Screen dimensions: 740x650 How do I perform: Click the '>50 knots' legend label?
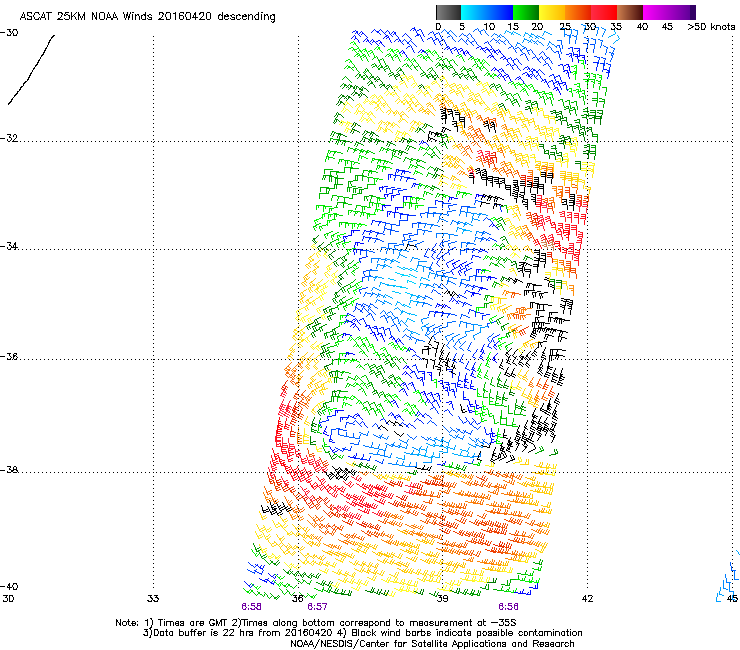coord(711,27)
